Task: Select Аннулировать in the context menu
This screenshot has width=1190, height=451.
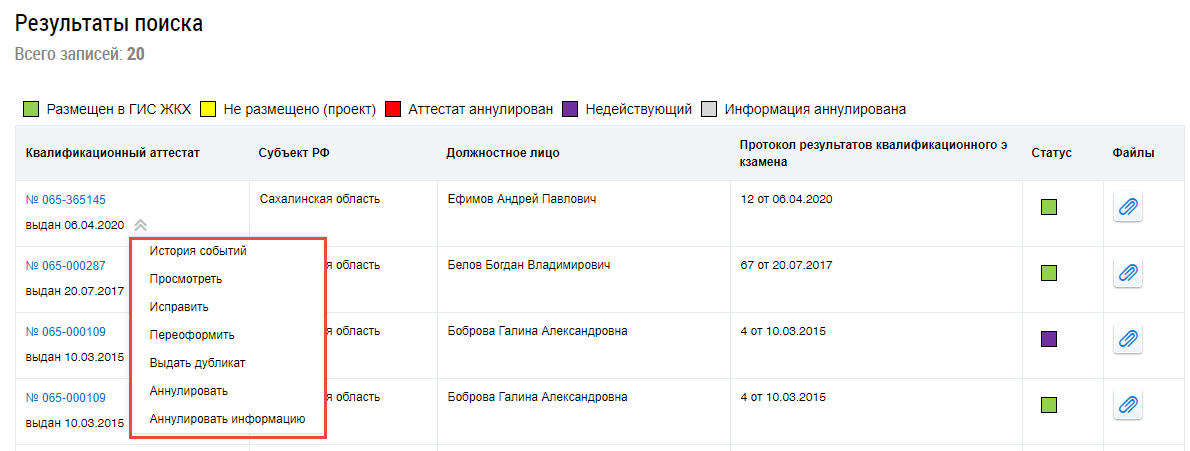Action: tap(189, 391)
